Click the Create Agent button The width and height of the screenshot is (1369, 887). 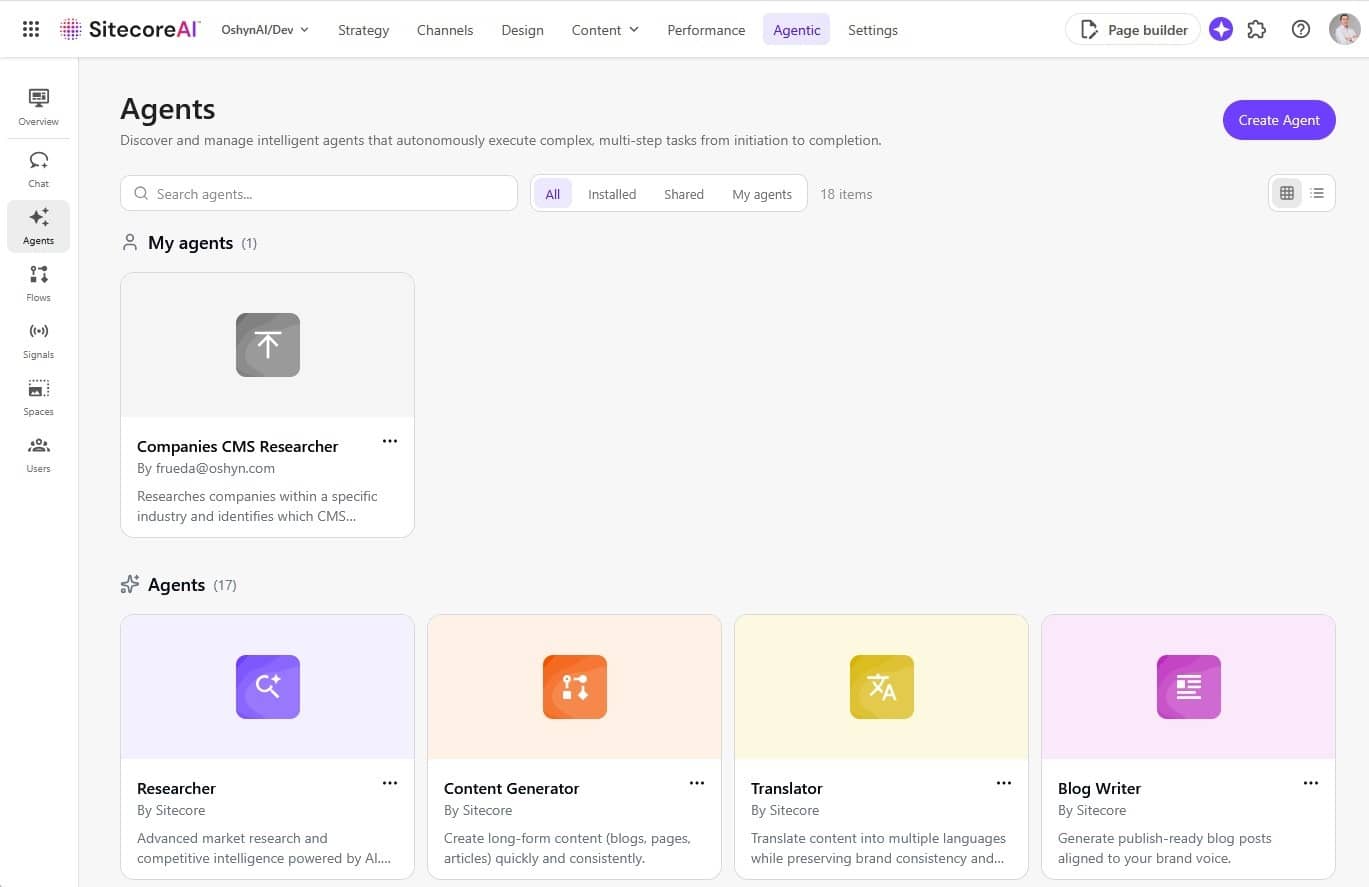click(x=1279, y=120)
